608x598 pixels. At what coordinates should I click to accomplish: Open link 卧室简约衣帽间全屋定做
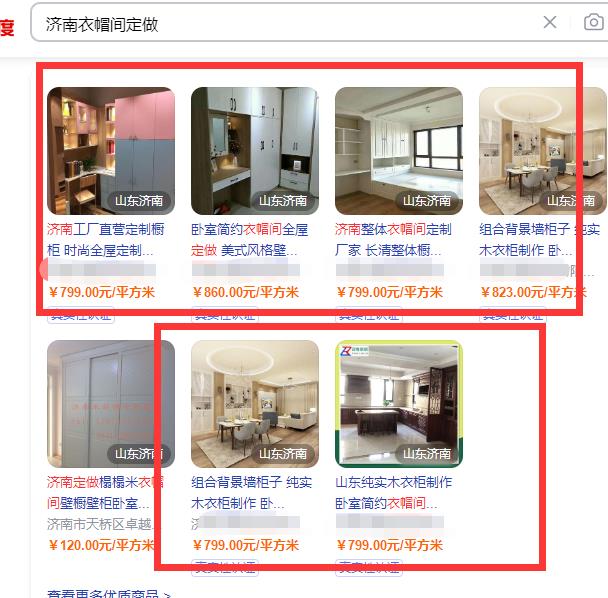click(250, 240)
